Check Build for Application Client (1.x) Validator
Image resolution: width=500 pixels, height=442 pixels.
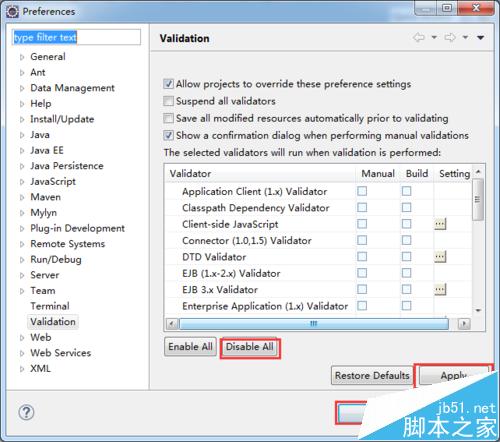tap(406, 191)
